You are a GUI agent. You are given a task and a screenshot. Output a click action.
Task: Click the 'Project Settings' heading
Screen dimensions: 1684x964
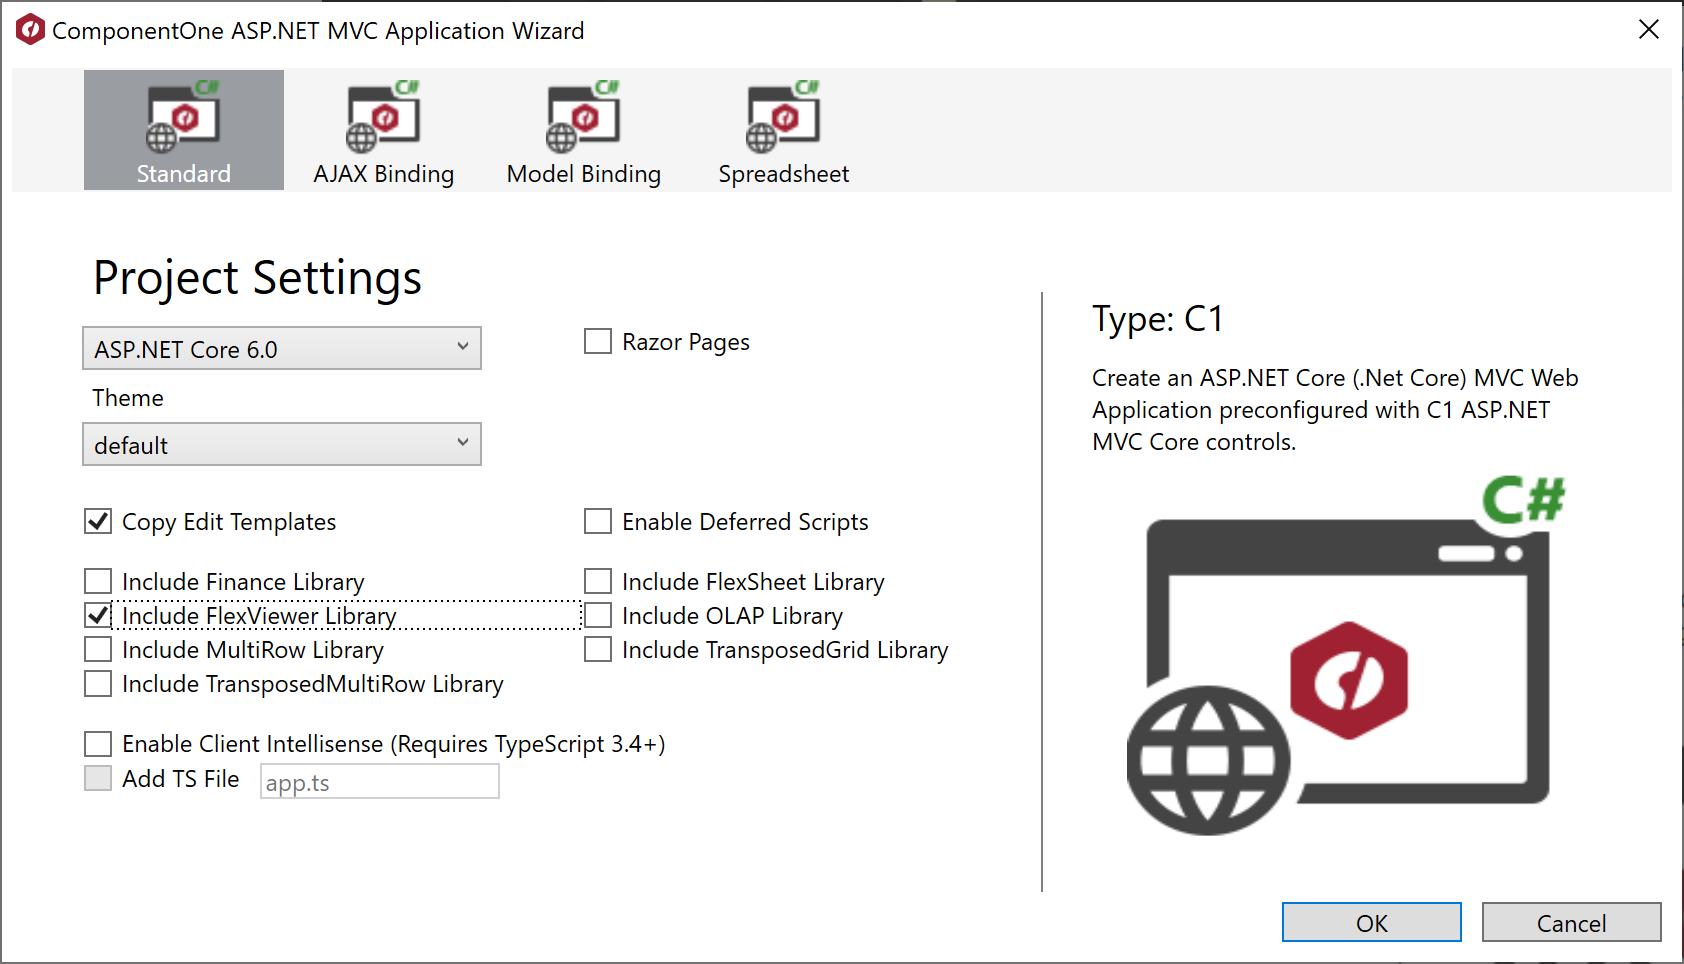coord(258,278)
